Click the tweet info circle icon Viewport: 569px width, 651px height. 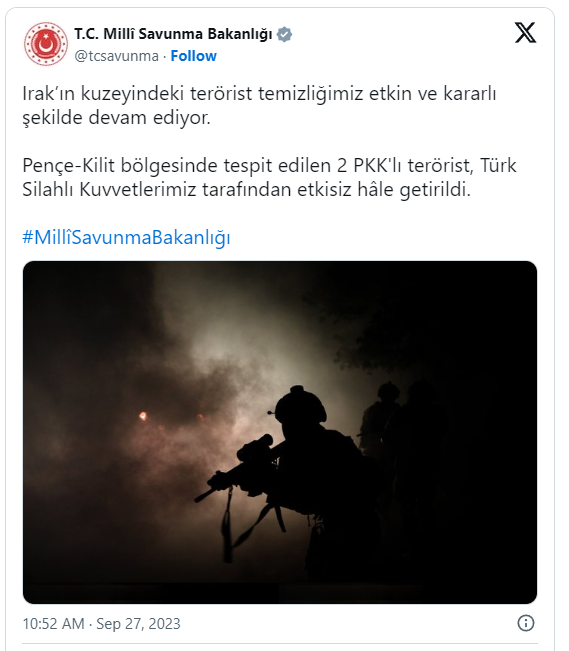click(x=526, y=623)
